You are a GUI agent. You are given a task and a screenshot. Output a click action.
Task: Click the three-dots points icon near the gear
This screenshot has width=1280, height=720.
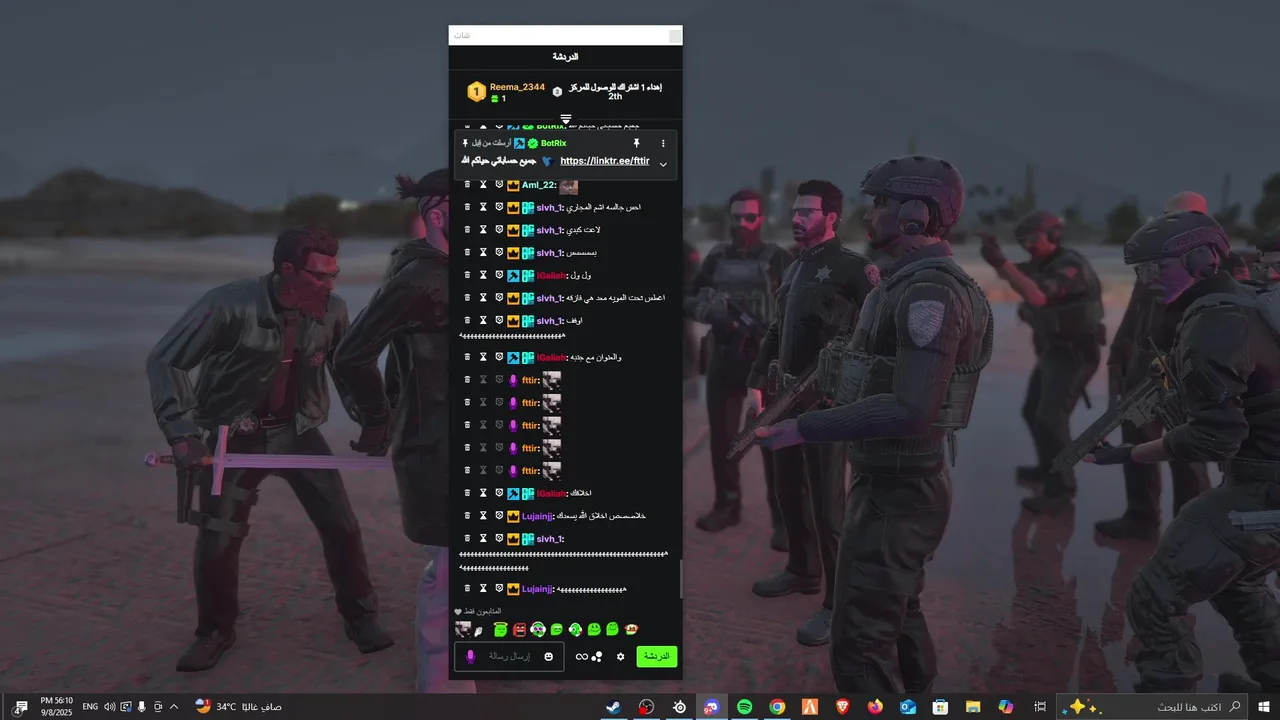[x=597, y=656]
